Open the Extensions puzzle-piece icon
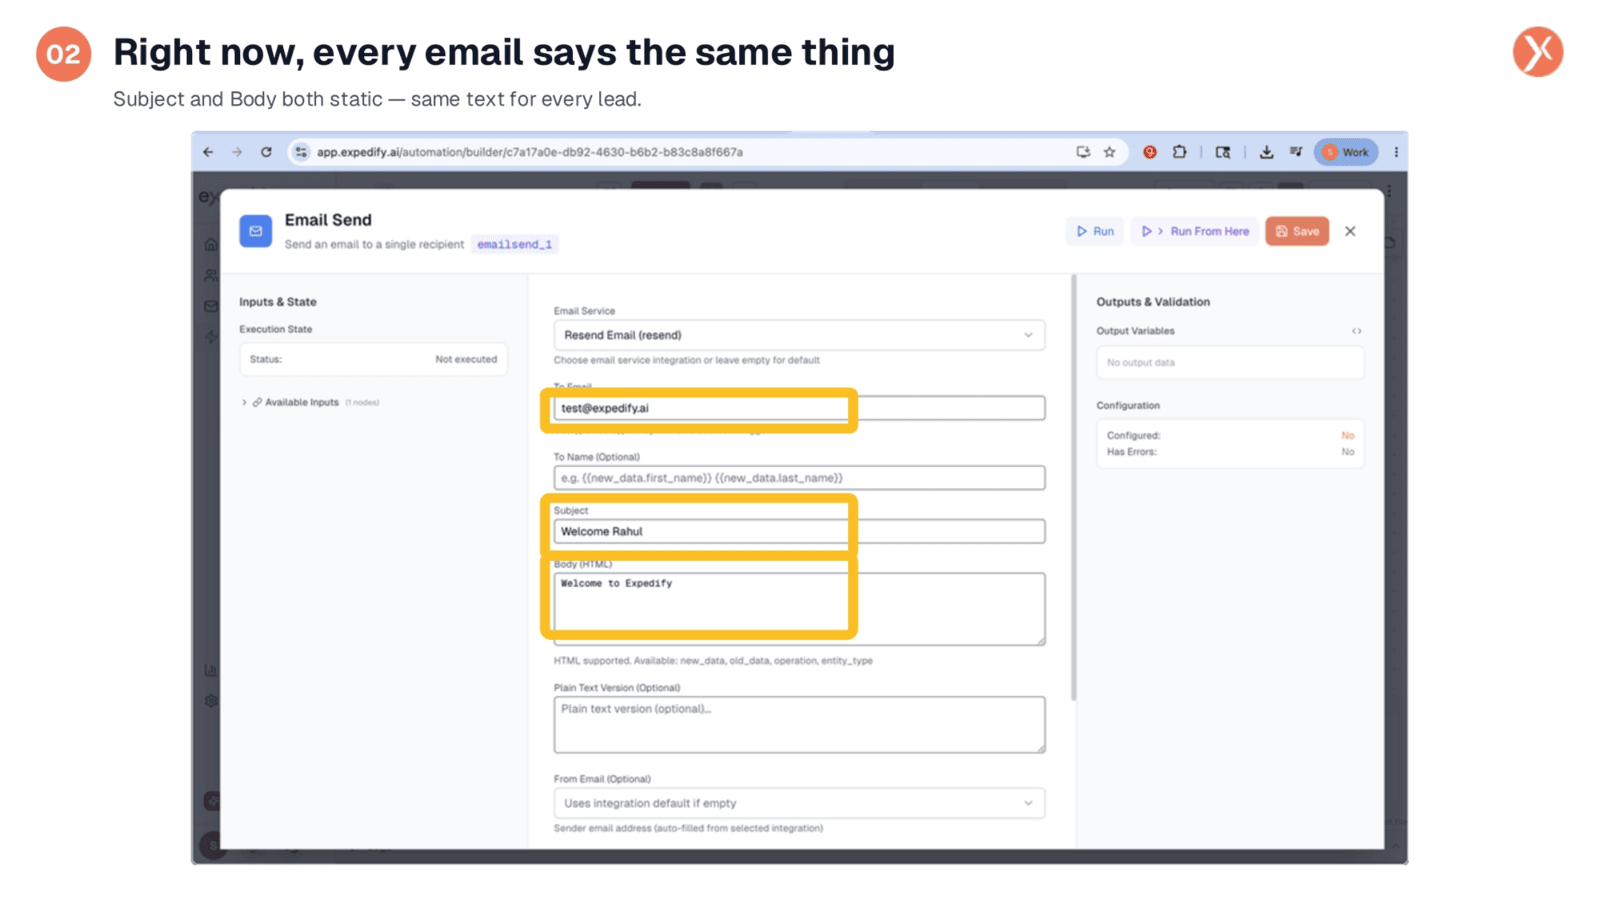The height and width of the screenshot is (900, 1600). coord(1180,152)
